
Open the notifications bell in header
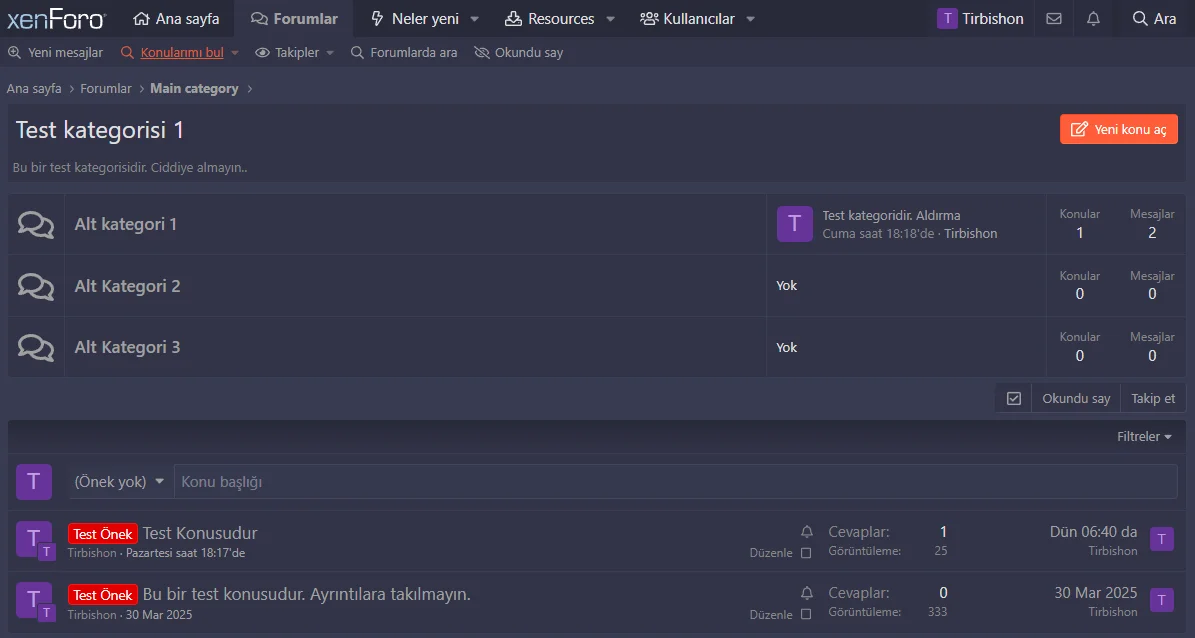1093,18
